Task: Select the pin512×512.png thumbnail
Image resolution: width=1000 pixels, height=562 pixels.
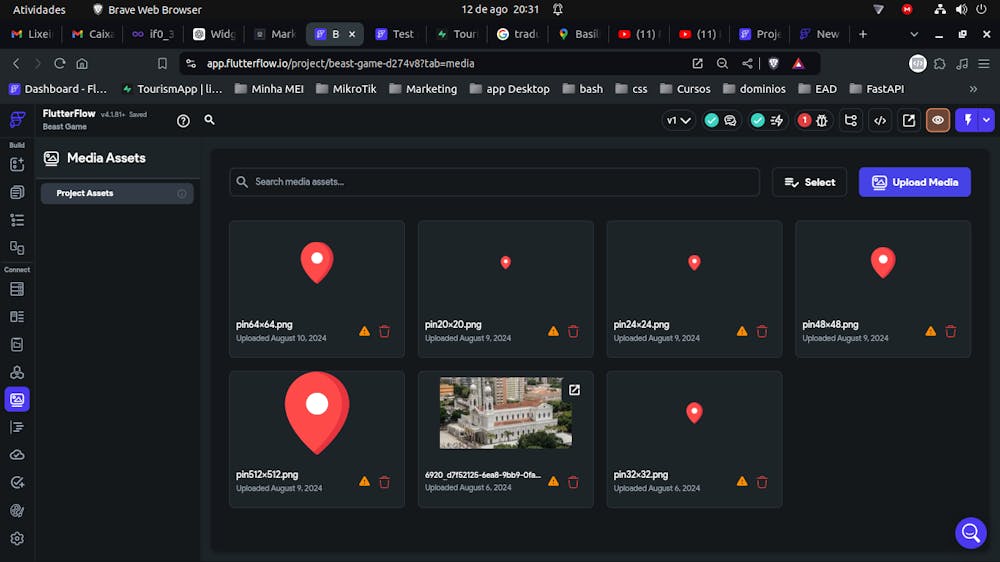Action: pyautogui.click(x=317, y=412)
